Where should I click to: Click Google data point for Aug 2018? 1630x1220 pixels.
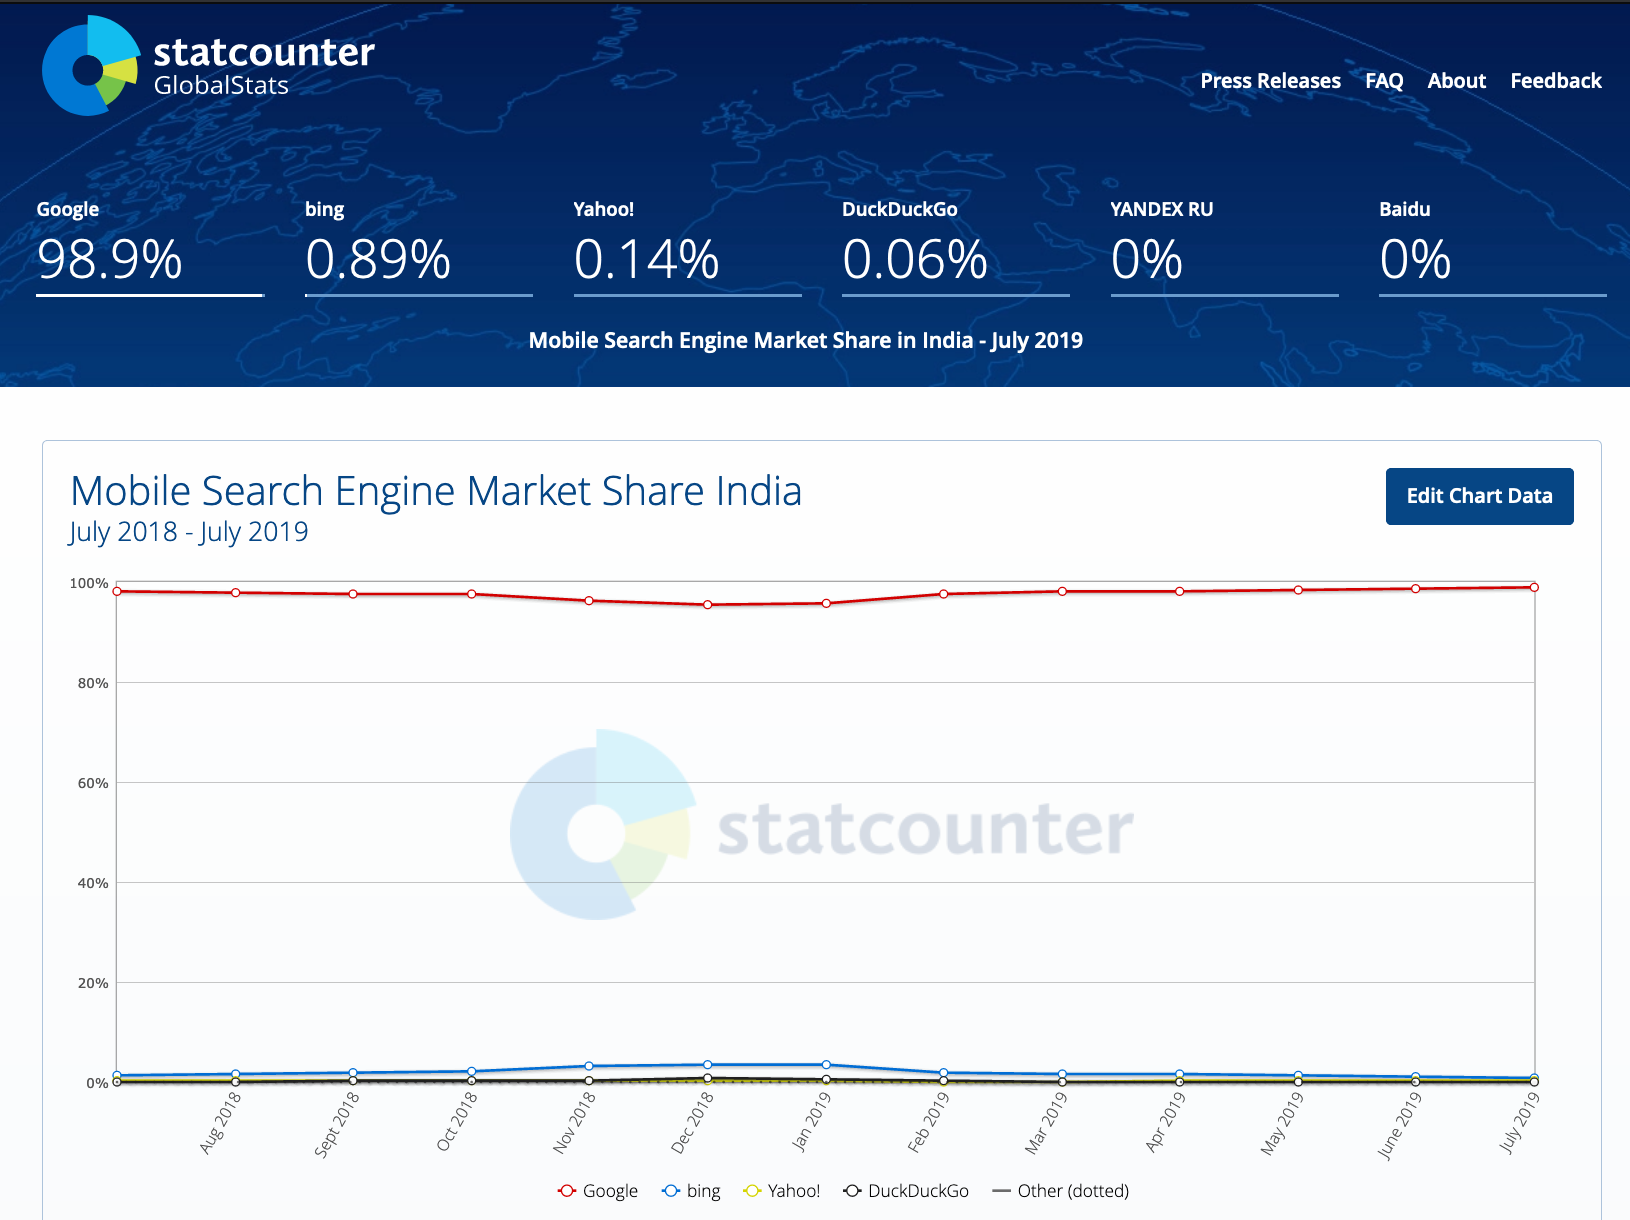coord(235,593)
